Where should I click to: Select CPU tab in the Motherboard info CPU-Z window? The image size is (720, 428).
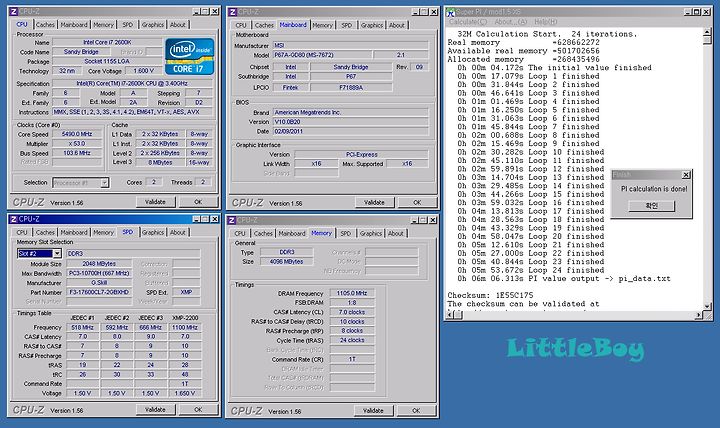click(241, 25)
